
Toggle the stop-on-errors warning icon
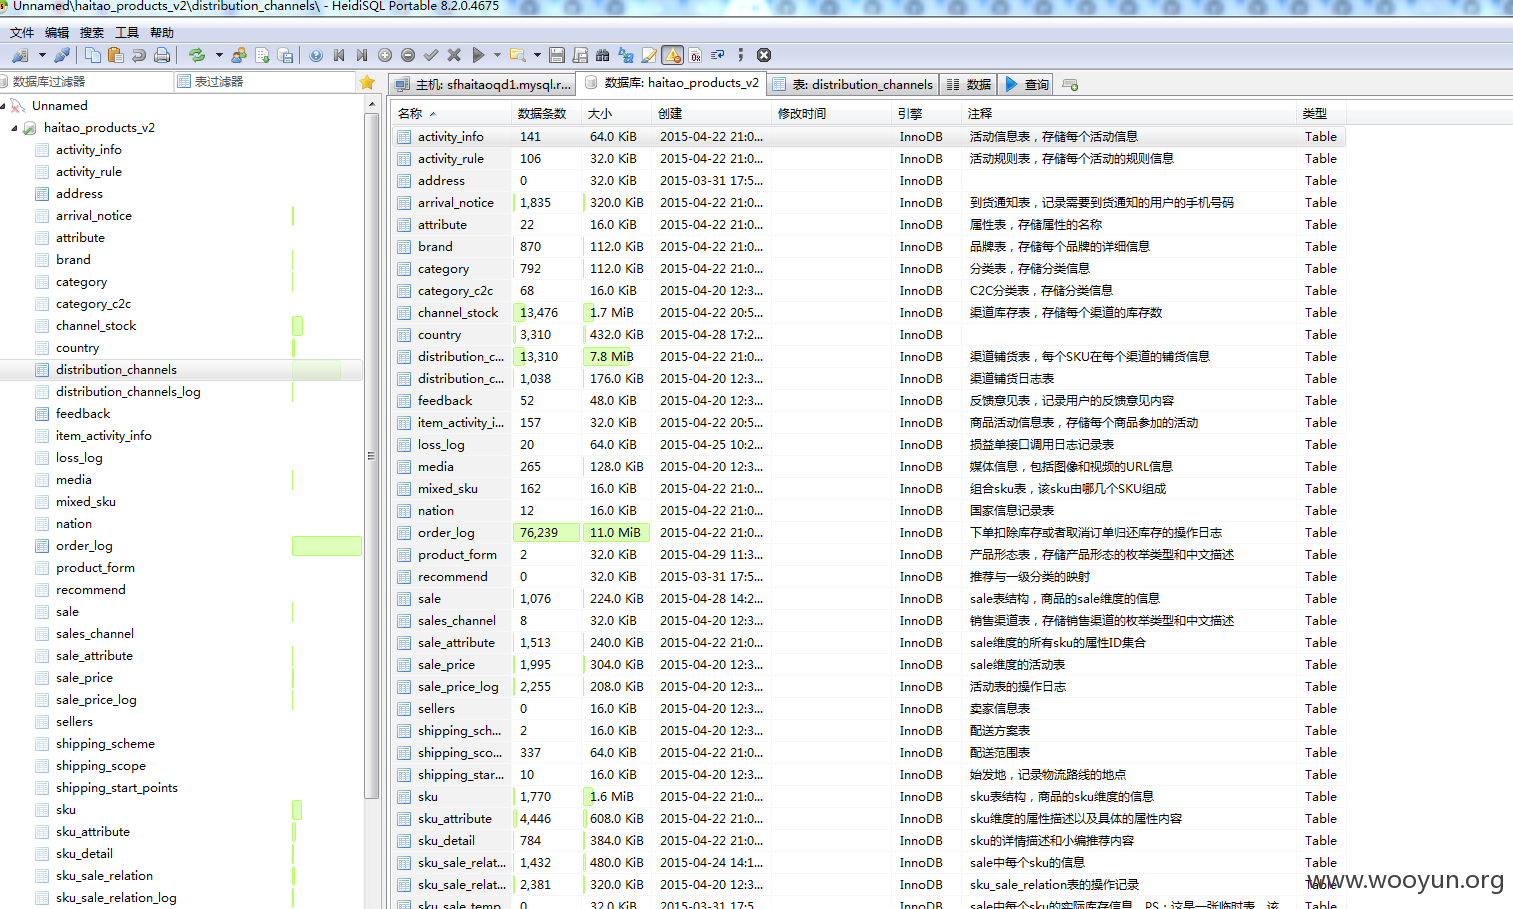coord(673,55)
